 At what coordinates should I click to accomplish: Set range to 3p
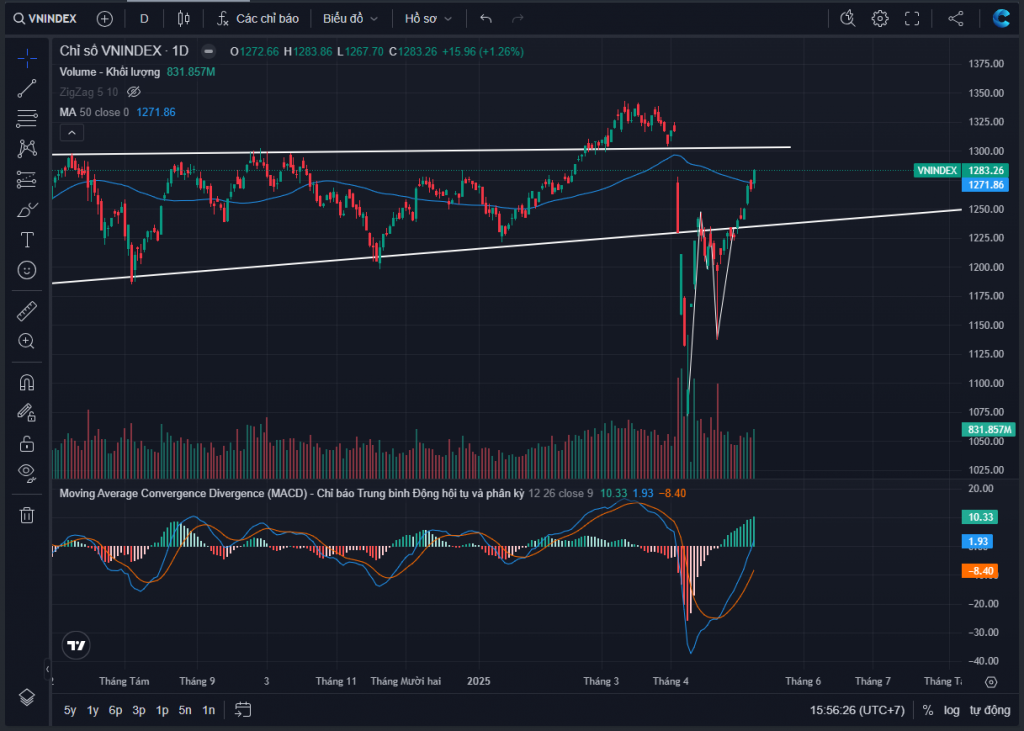[138, 710]
